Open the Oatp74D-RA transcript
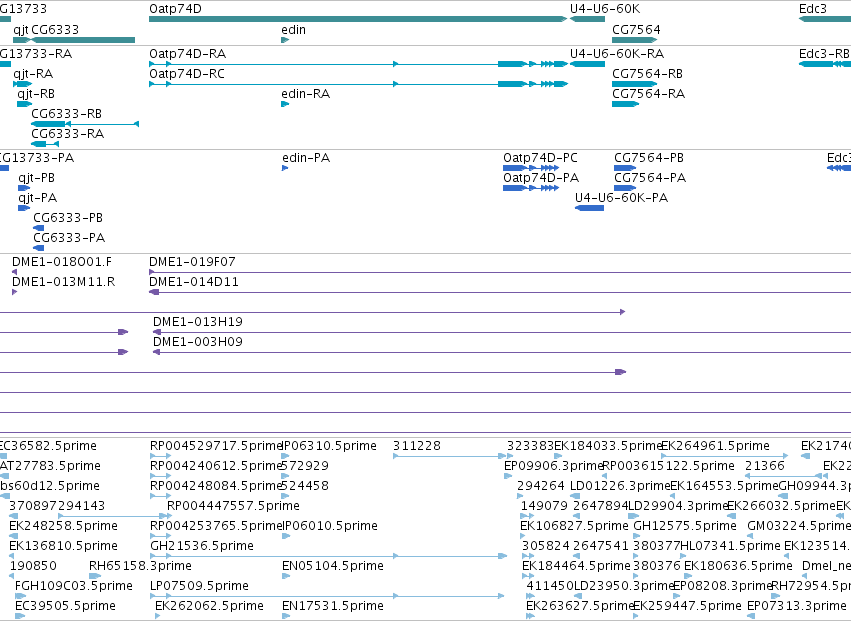851x621 pixels. (x=358, y=64)
